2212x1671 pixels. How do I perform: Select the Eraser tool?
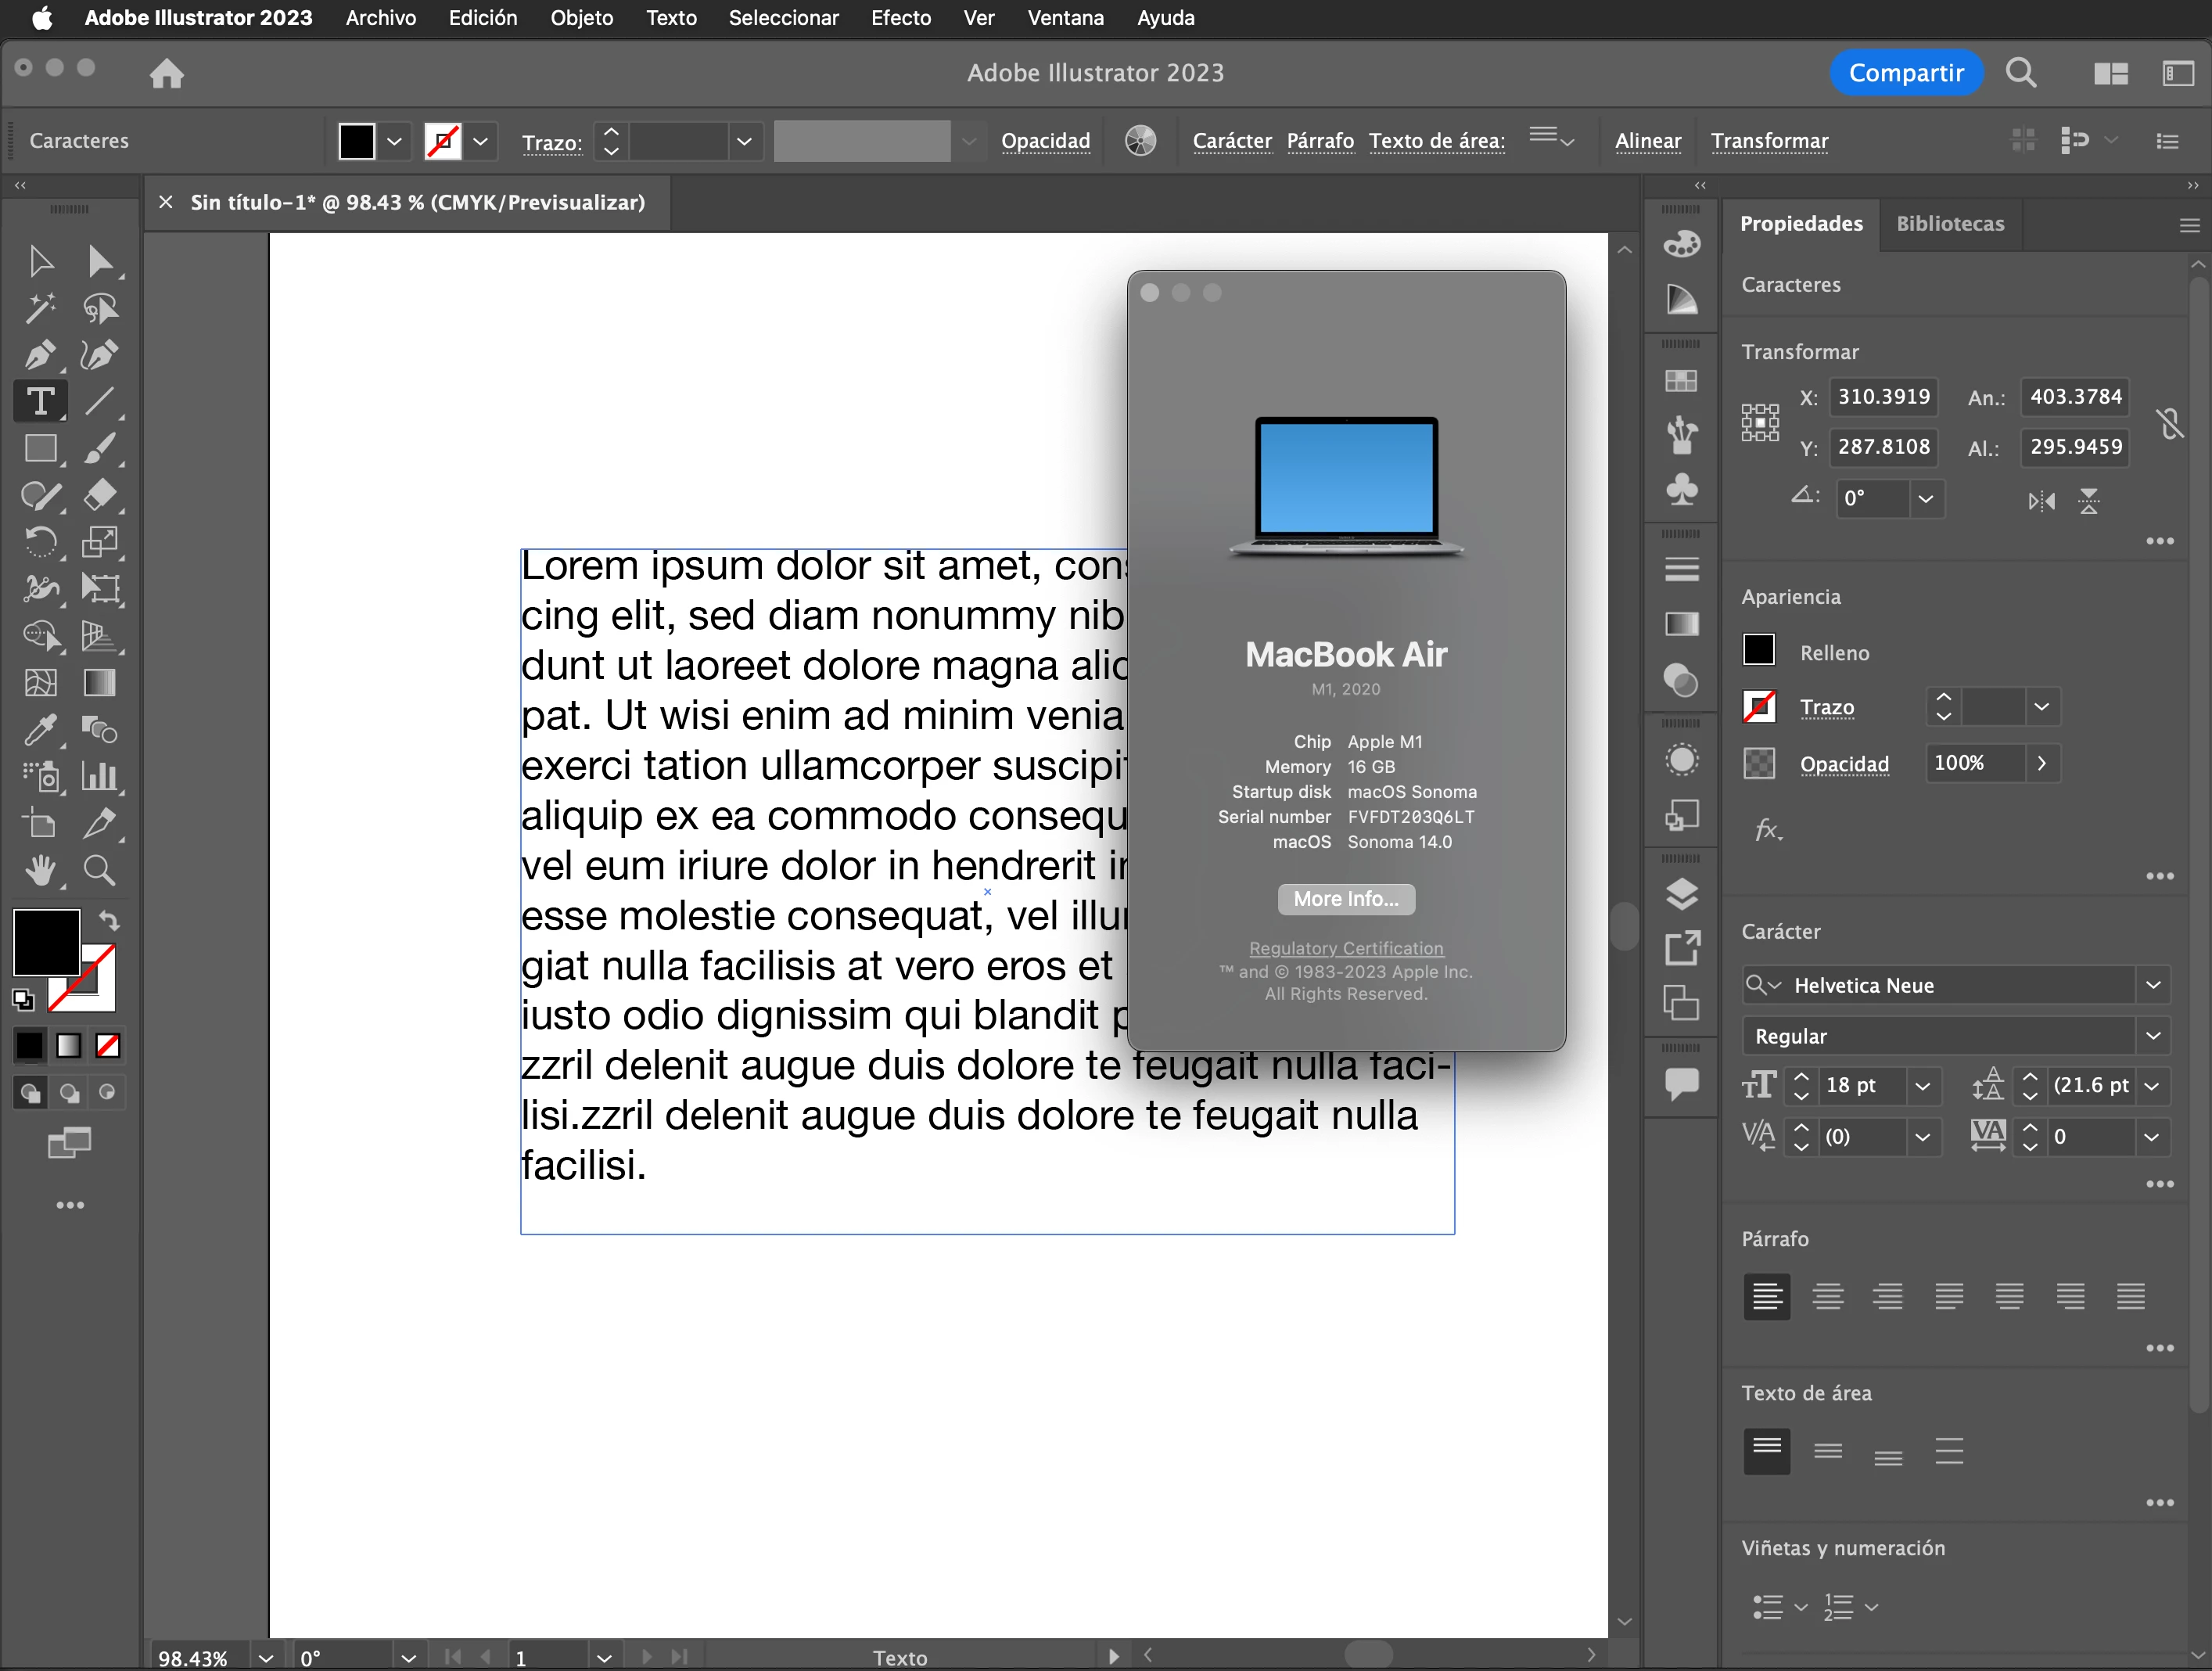point(99,495)
